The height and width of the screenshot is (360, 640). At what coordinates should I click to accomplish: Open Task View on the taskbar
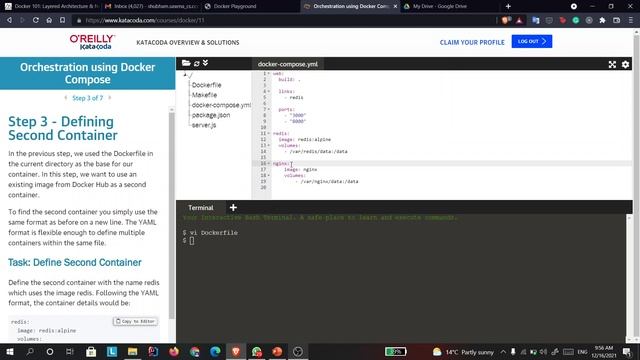tap(70, 351)
